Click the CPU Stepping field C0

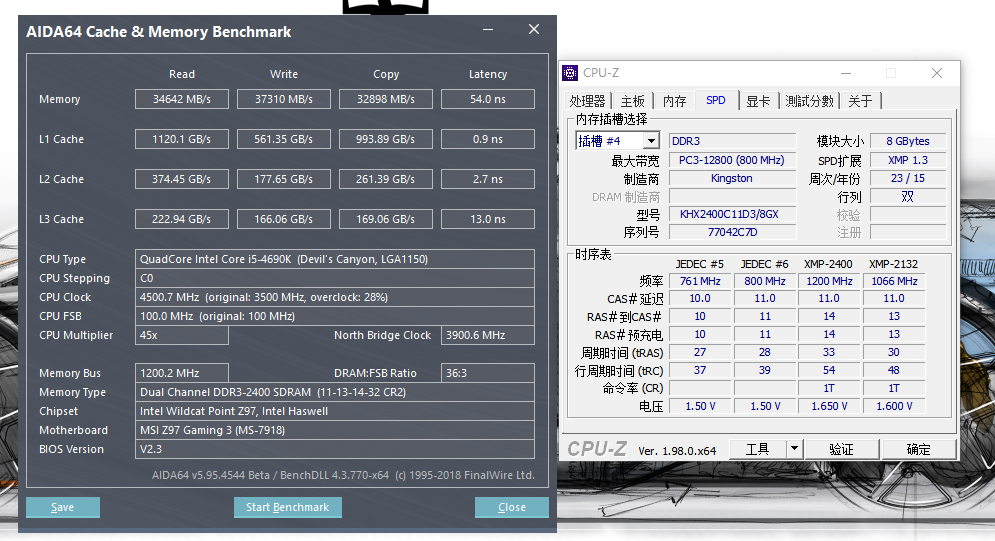pyautogui.click(x=334, y=278)
